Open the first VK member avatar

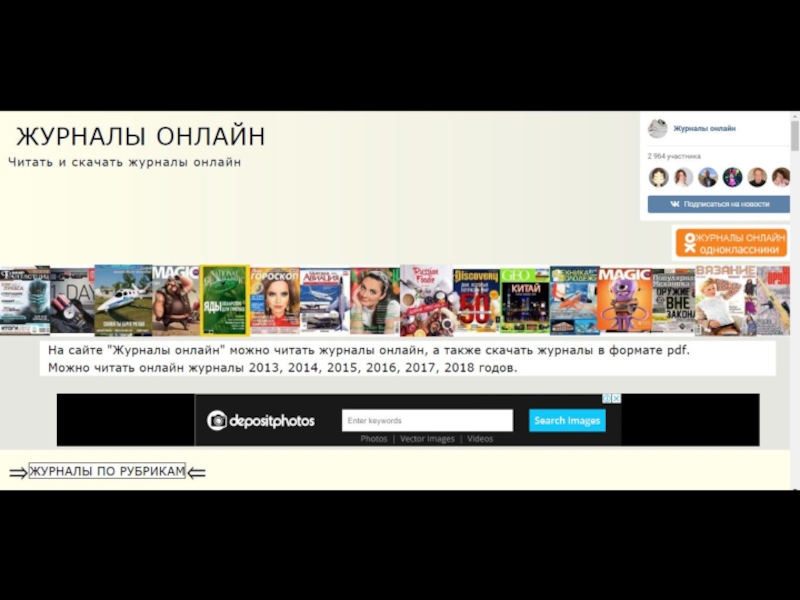pos(658,177)
